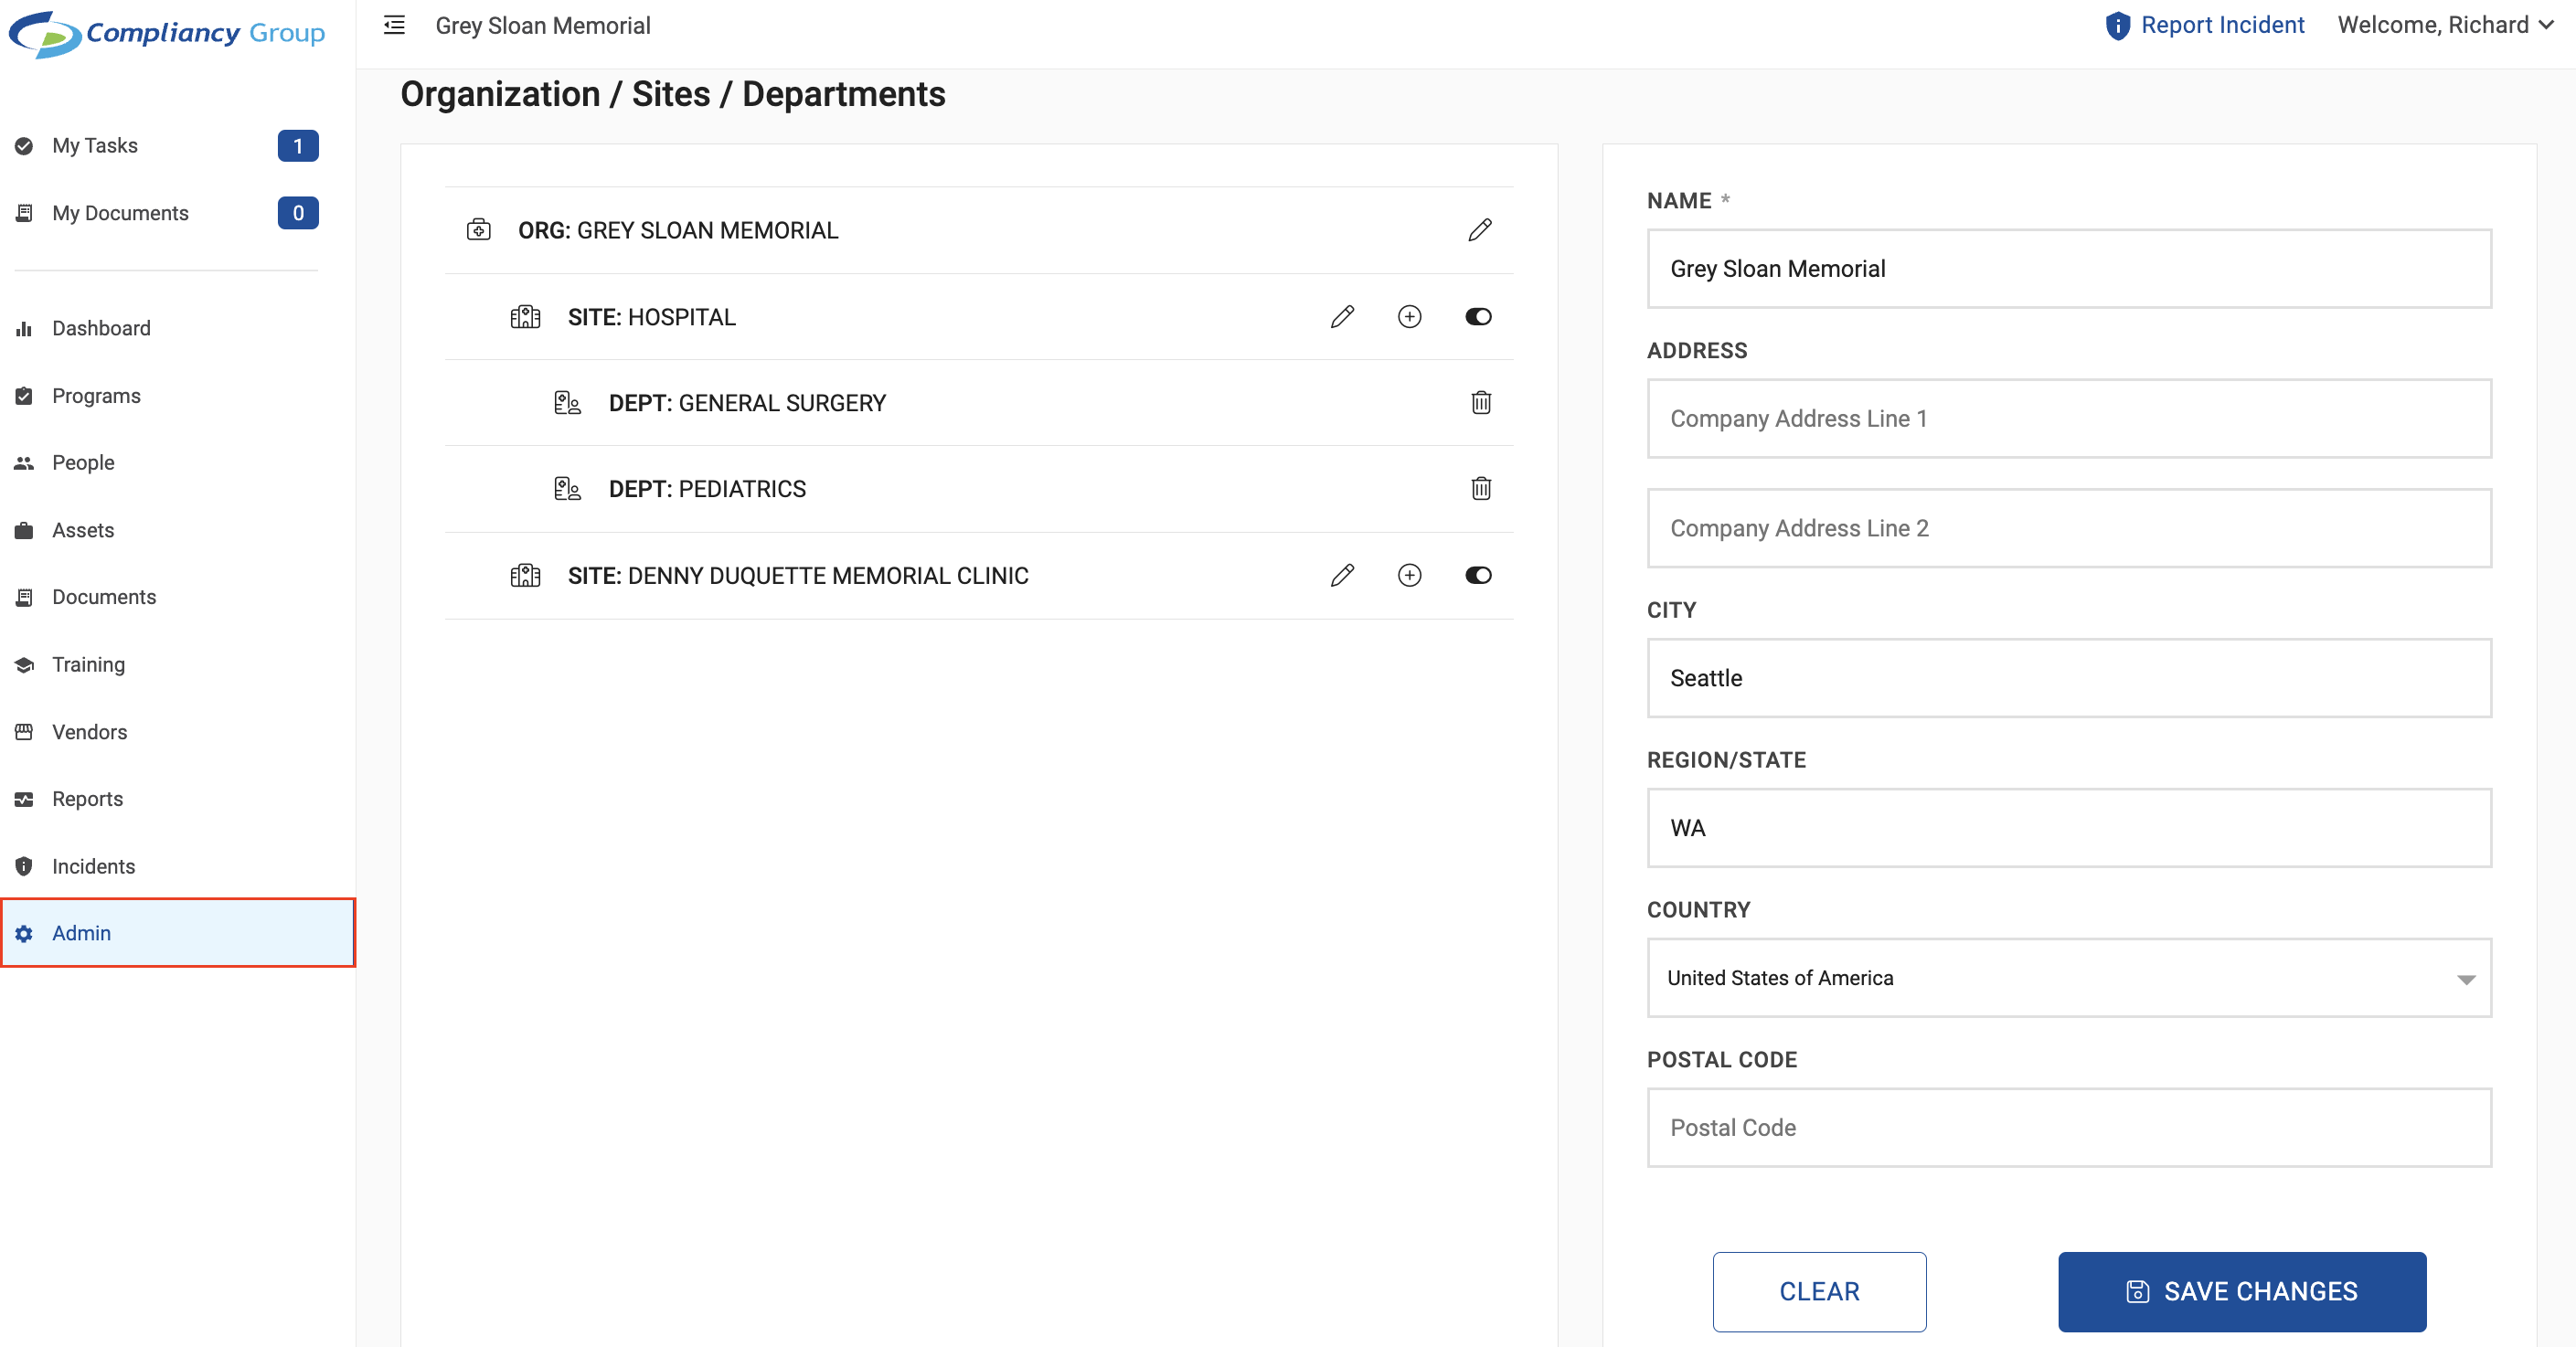
Task: Edit Denny Duquette Memorial Clinic site
Action: click(x=1342, y=575)
